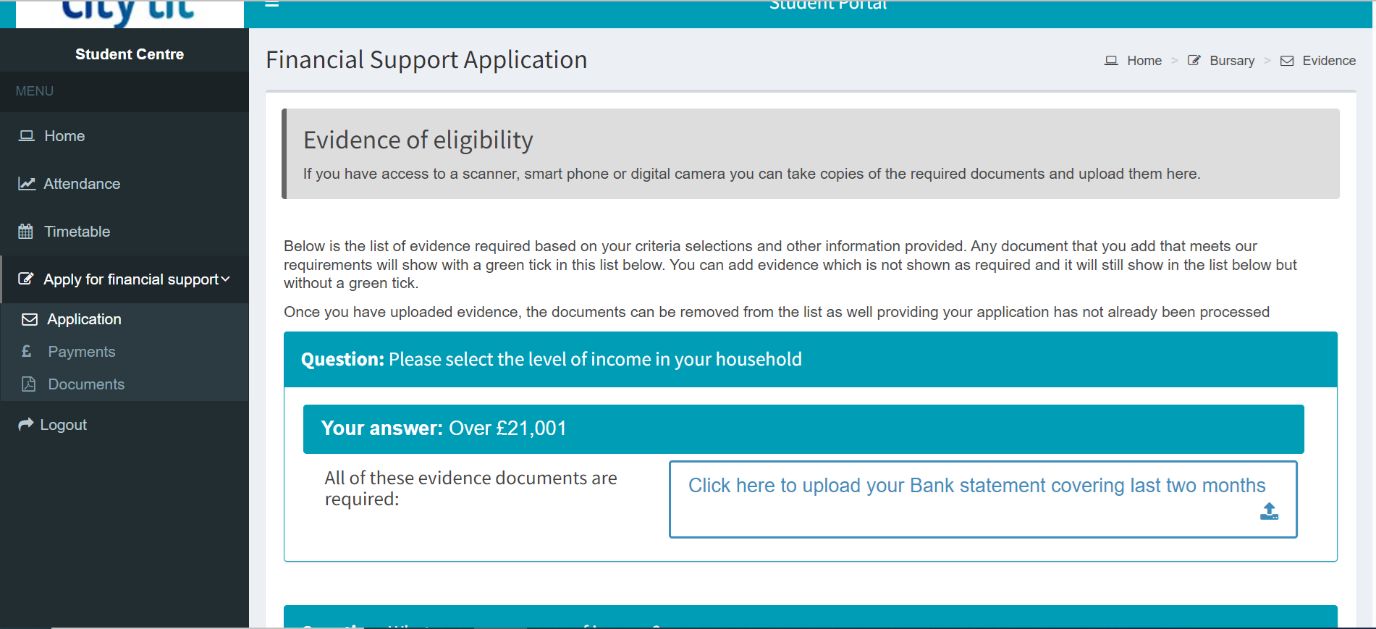Click the Payments pound sign icon
The height and width of the screenshot is (629, 1376).
pyautogui.click(x=28, y=352)
